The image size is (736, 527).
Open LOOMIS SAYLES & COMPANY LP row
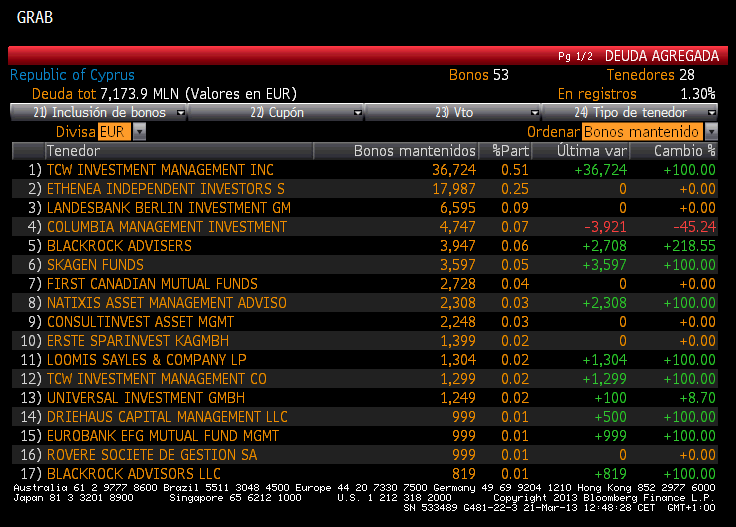click(x=364, y=360)
